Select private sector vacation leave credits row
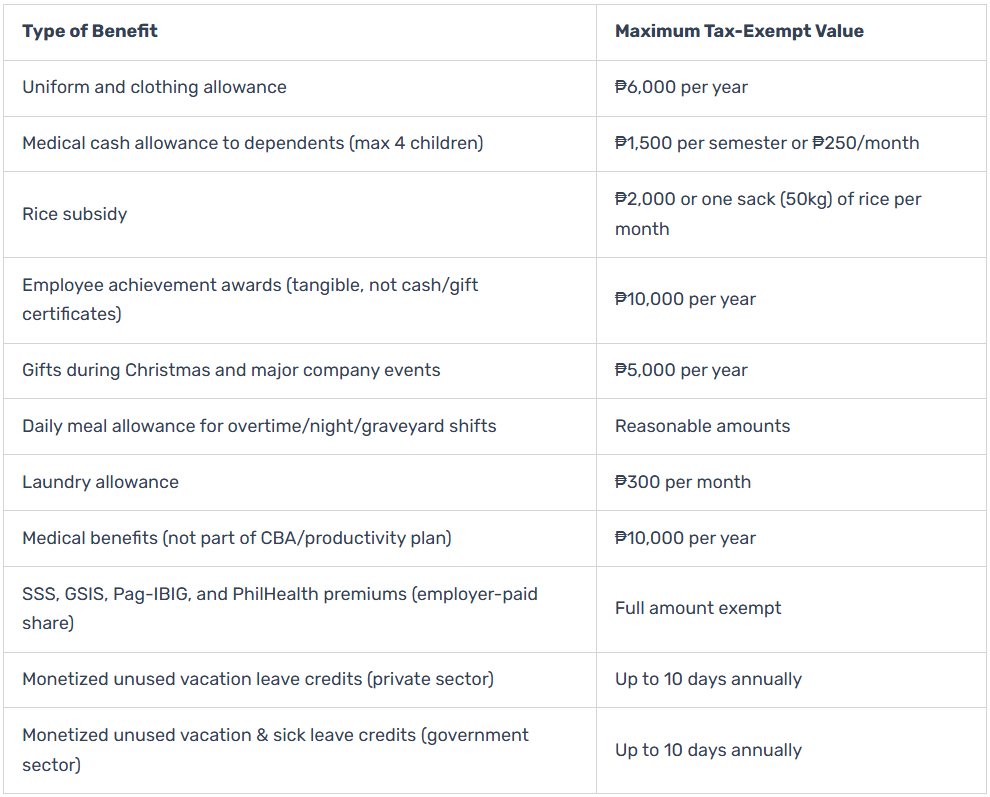Viewport: 990px width, 797px height. (258, 679)
